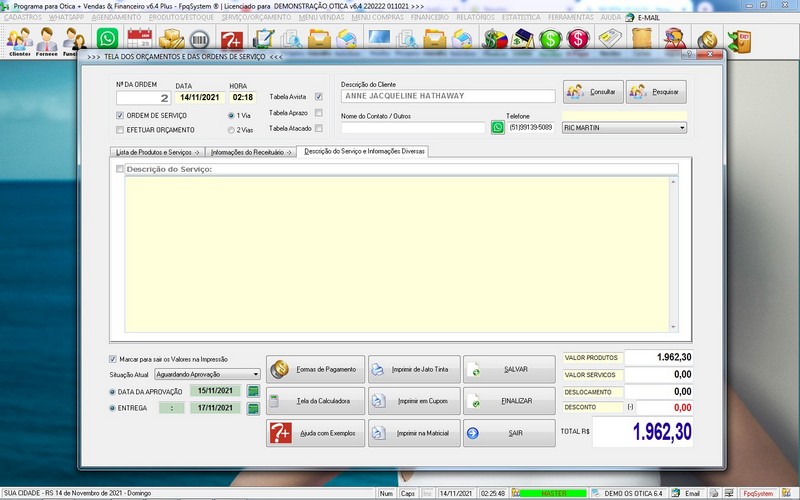Screen dimensions: 800x500
Task: Open the RELATÓRIOS menu
Action: [x=475, y=17]
